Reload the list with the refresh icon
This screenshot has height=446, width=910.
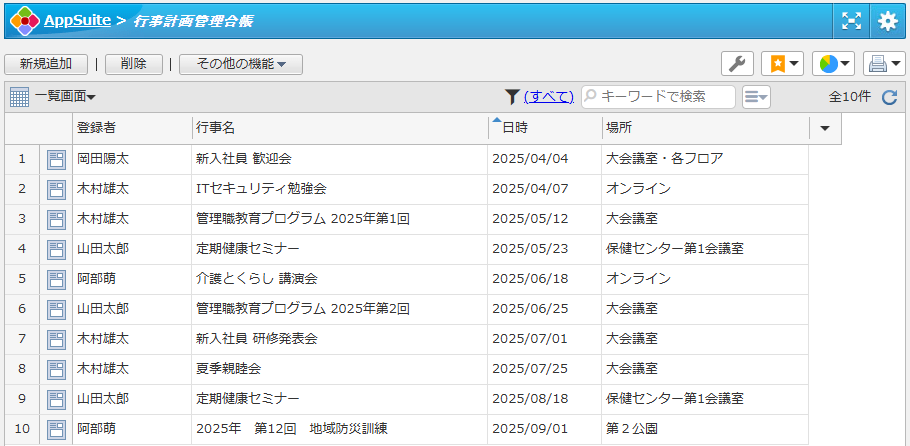point(890,97)
